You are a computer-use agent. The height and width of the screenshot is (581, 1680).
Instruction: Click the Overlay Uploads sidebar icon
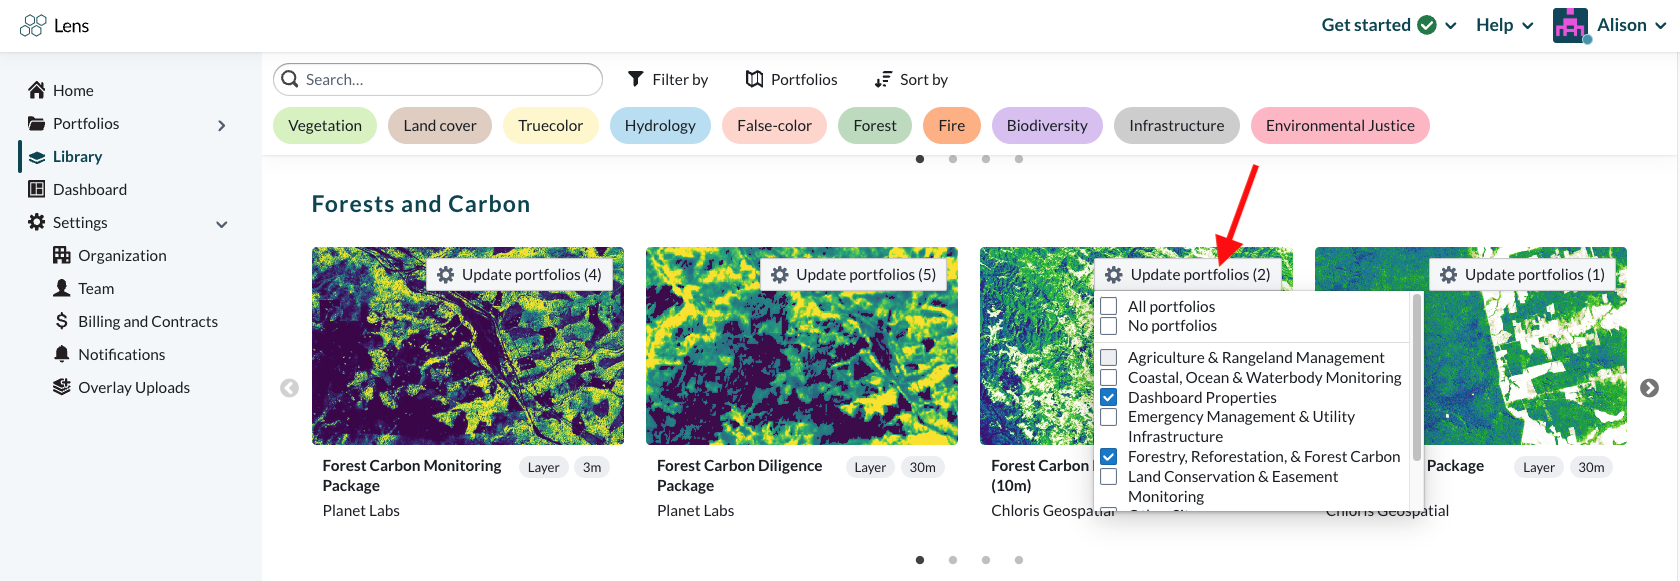coord(62,387)
